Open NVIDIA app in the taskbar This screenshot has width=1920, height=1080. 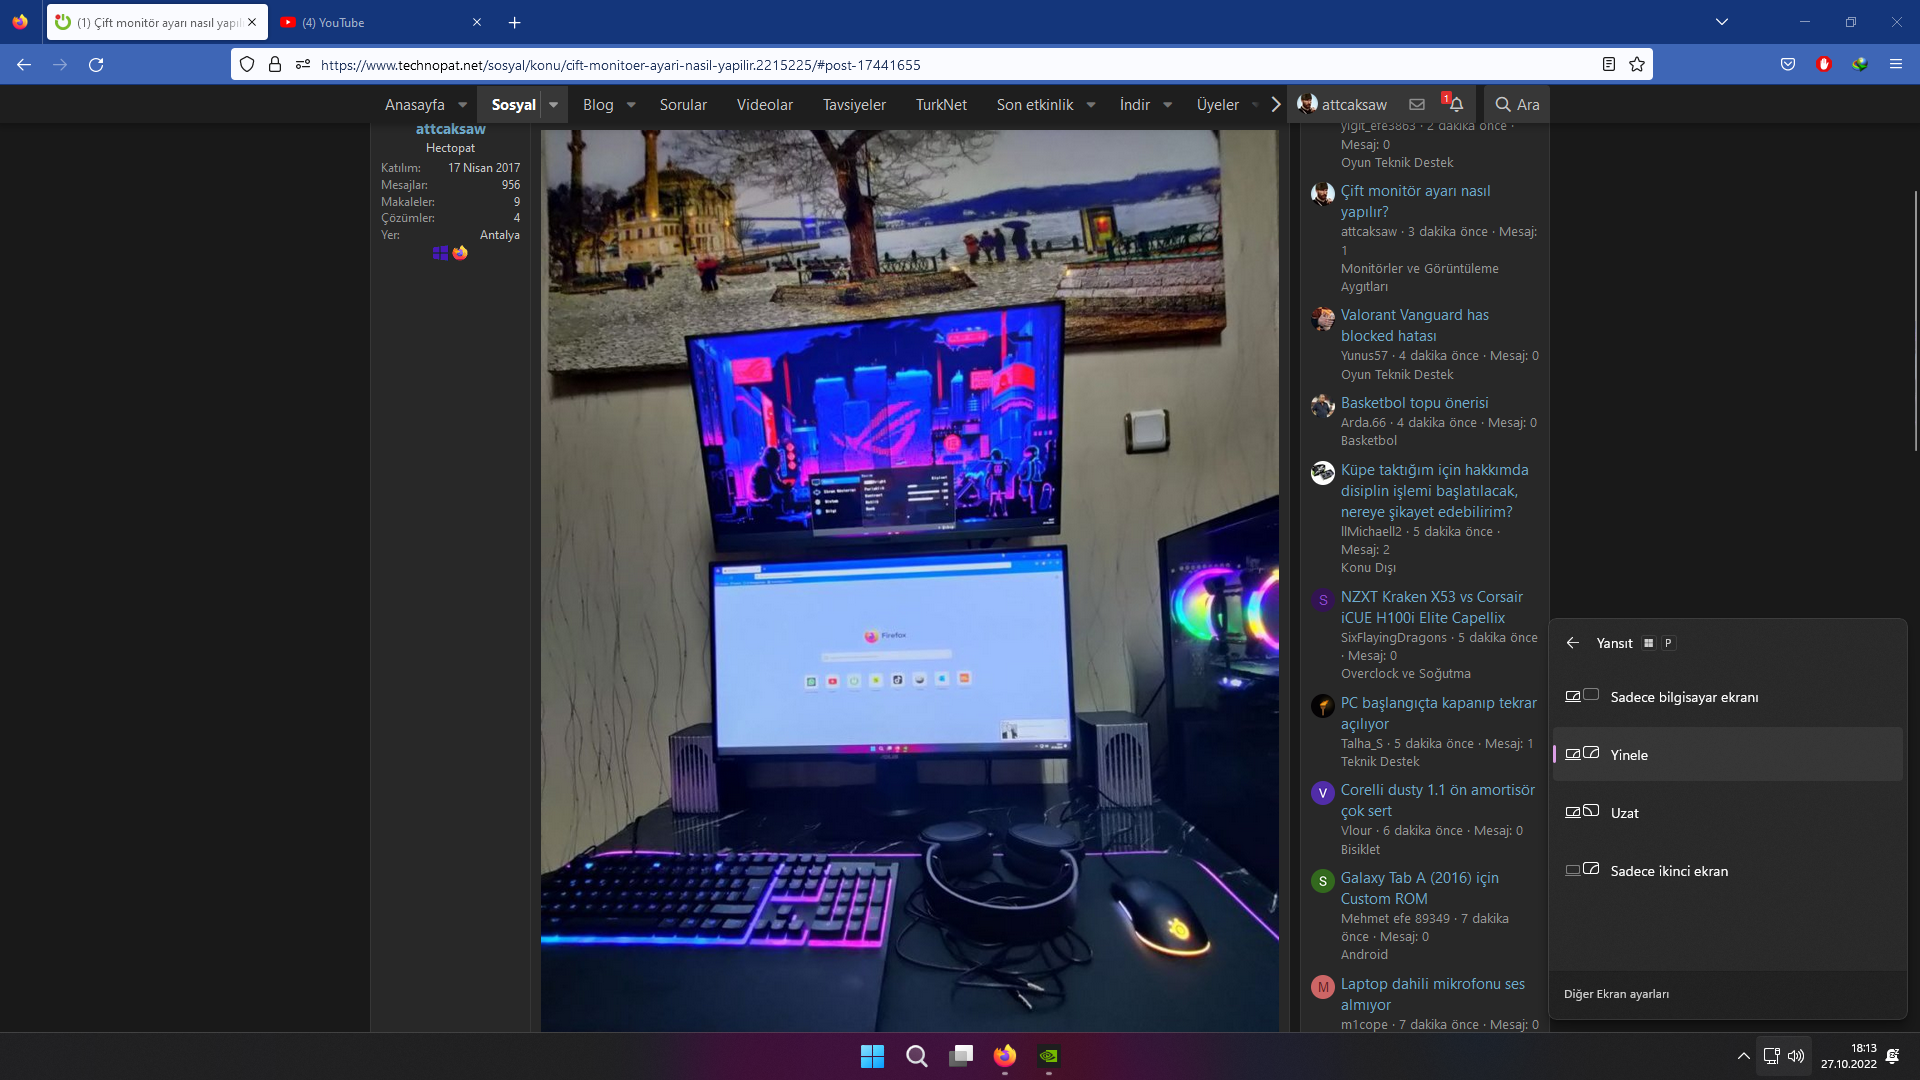point(1048,1056)
